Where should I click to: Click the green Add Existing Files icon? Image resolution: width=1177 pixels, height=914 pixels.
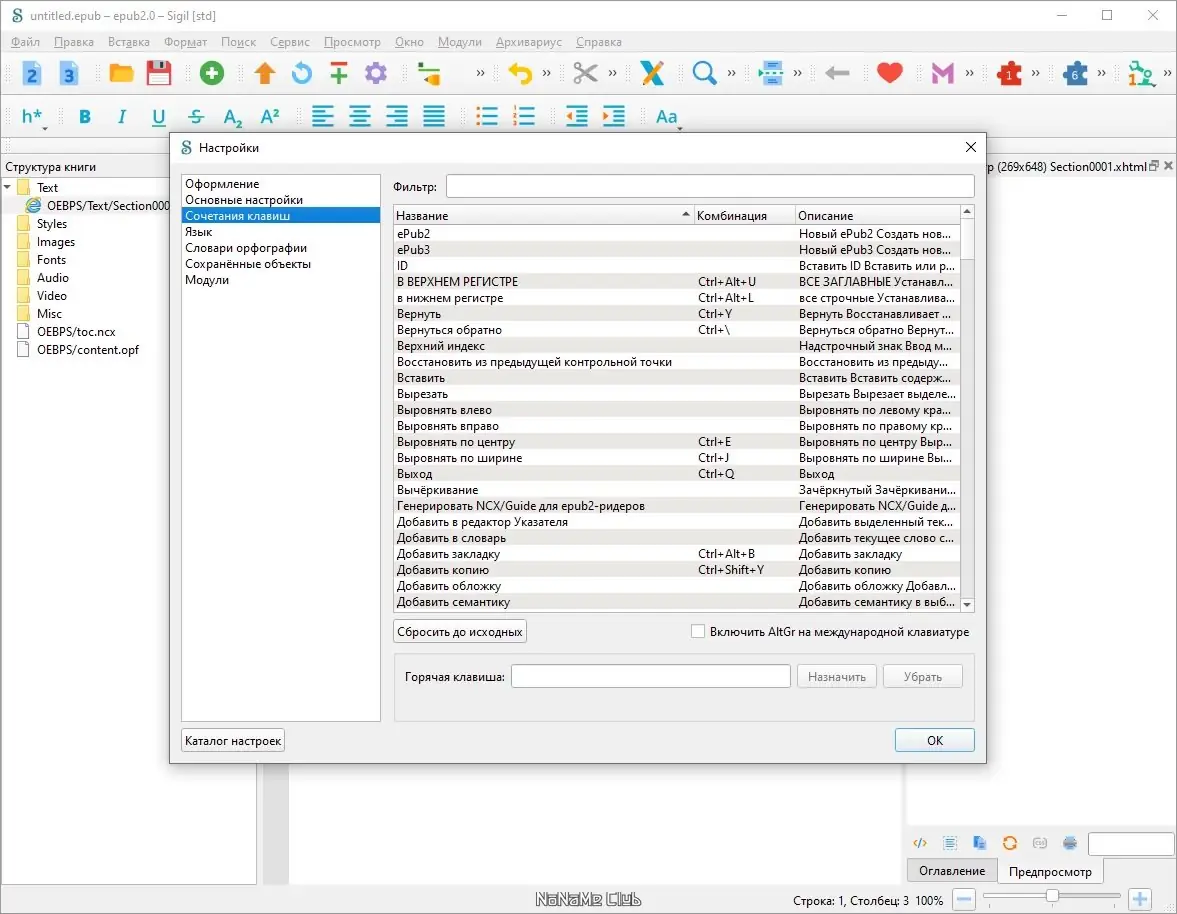coord(212,74)
